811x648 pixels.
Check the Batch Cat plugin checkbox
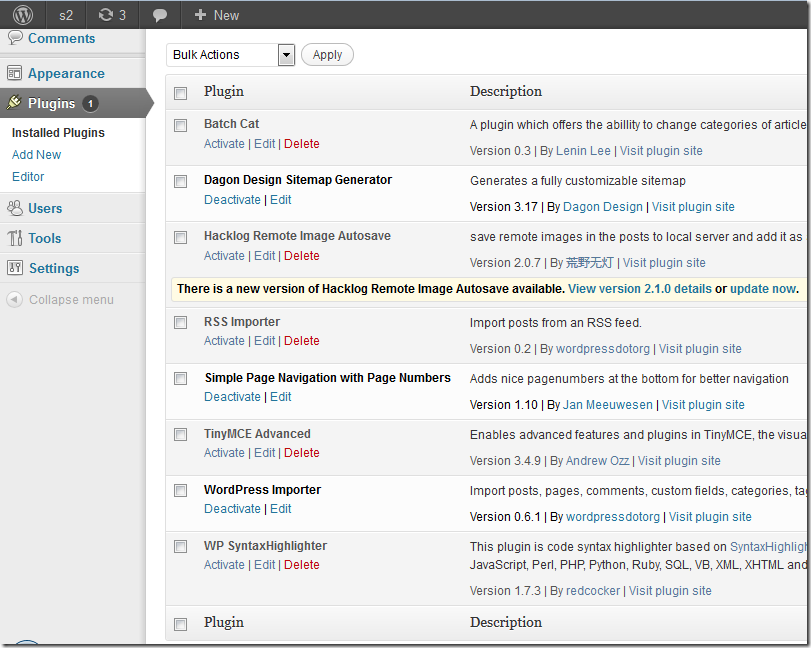pyautogui.click(x=181, y=125)
